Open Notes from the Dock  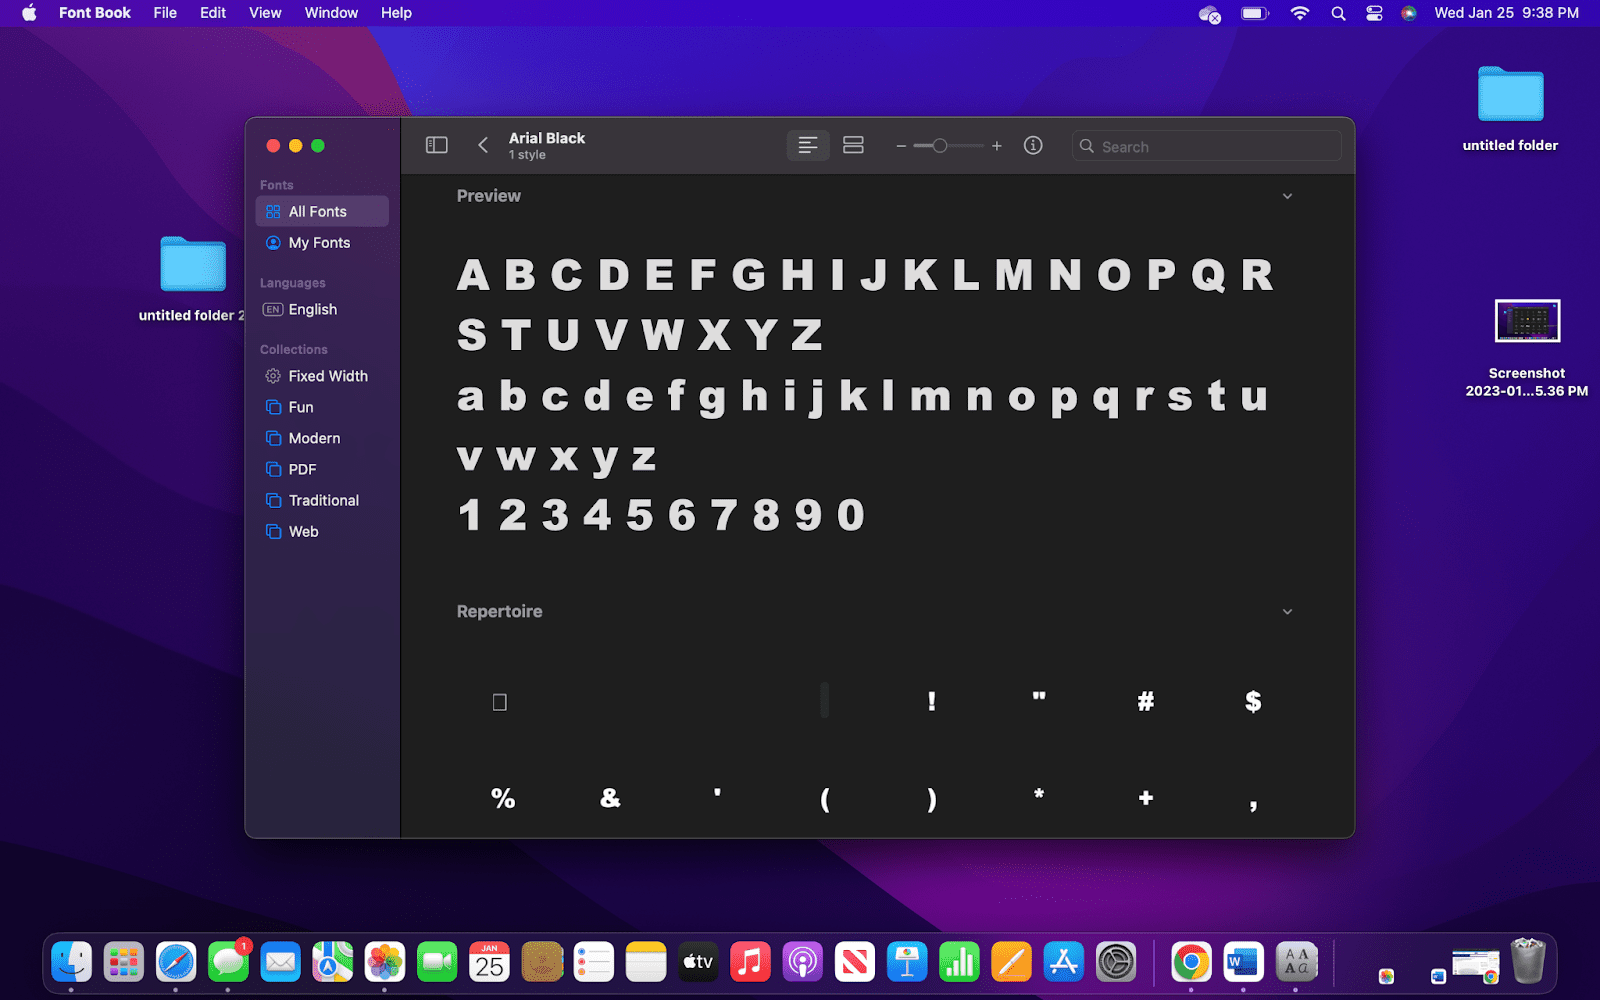(646, 962)
